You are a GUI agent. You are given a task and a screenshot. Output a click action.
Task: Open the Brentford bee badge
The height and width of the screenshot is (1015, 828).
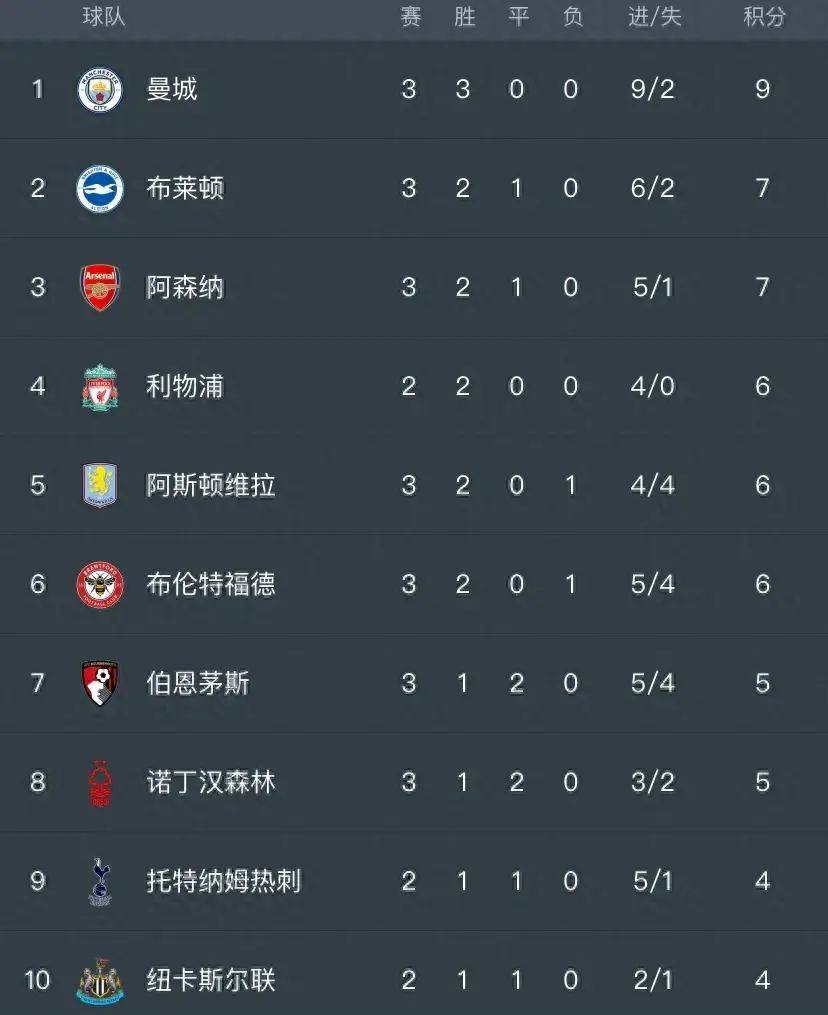(100, 585)
